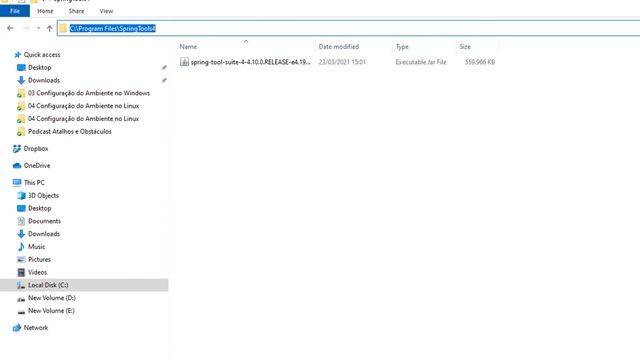Switch to the Share ribbon tab

[x=76, y=11]
